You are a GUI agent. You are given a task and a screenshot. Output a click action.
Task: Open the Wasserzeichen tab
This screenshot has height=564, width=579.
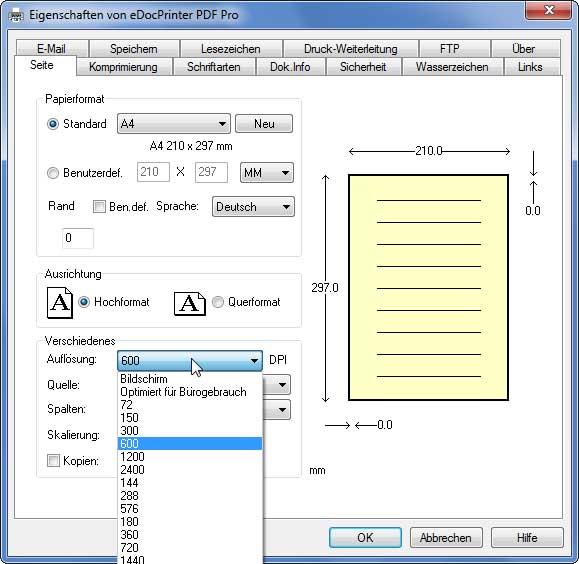coord(452,67)
